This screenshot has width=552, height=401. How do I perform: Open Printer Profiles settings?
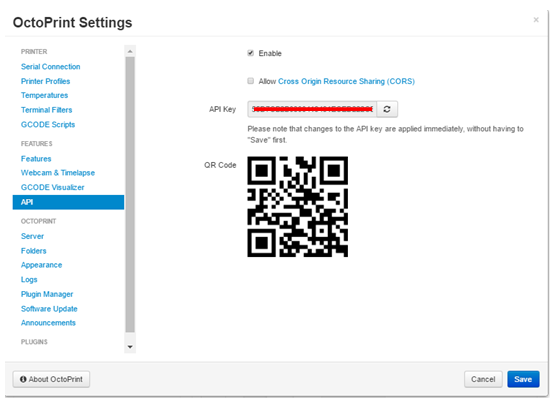45,81
